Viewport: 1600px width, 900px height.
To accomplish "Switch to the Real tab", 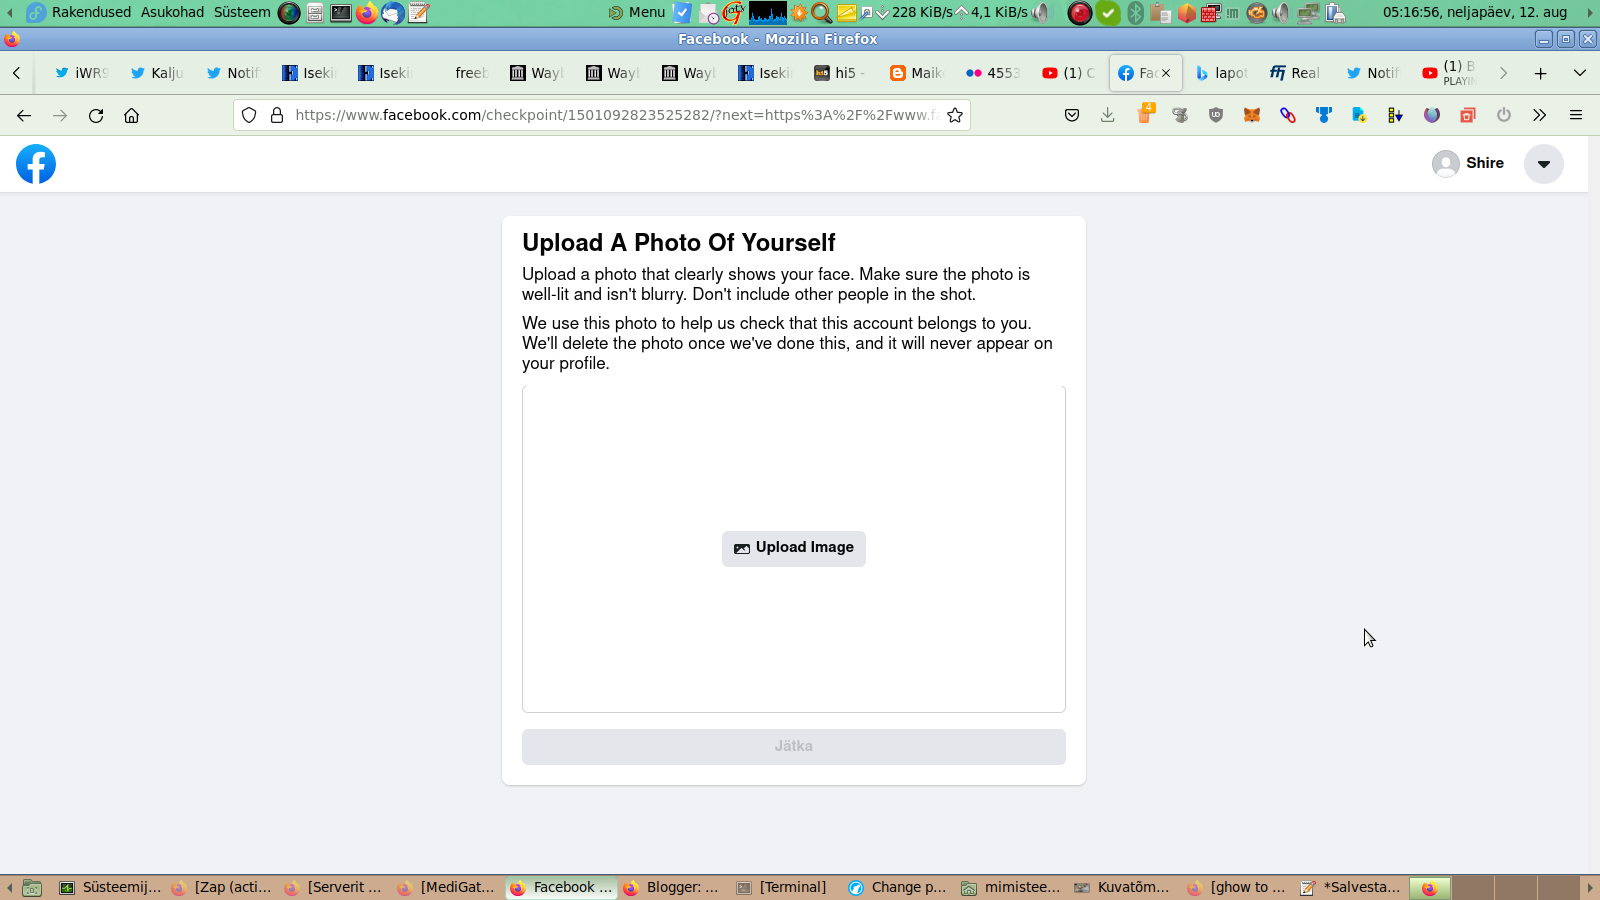I will point(1298,73).
